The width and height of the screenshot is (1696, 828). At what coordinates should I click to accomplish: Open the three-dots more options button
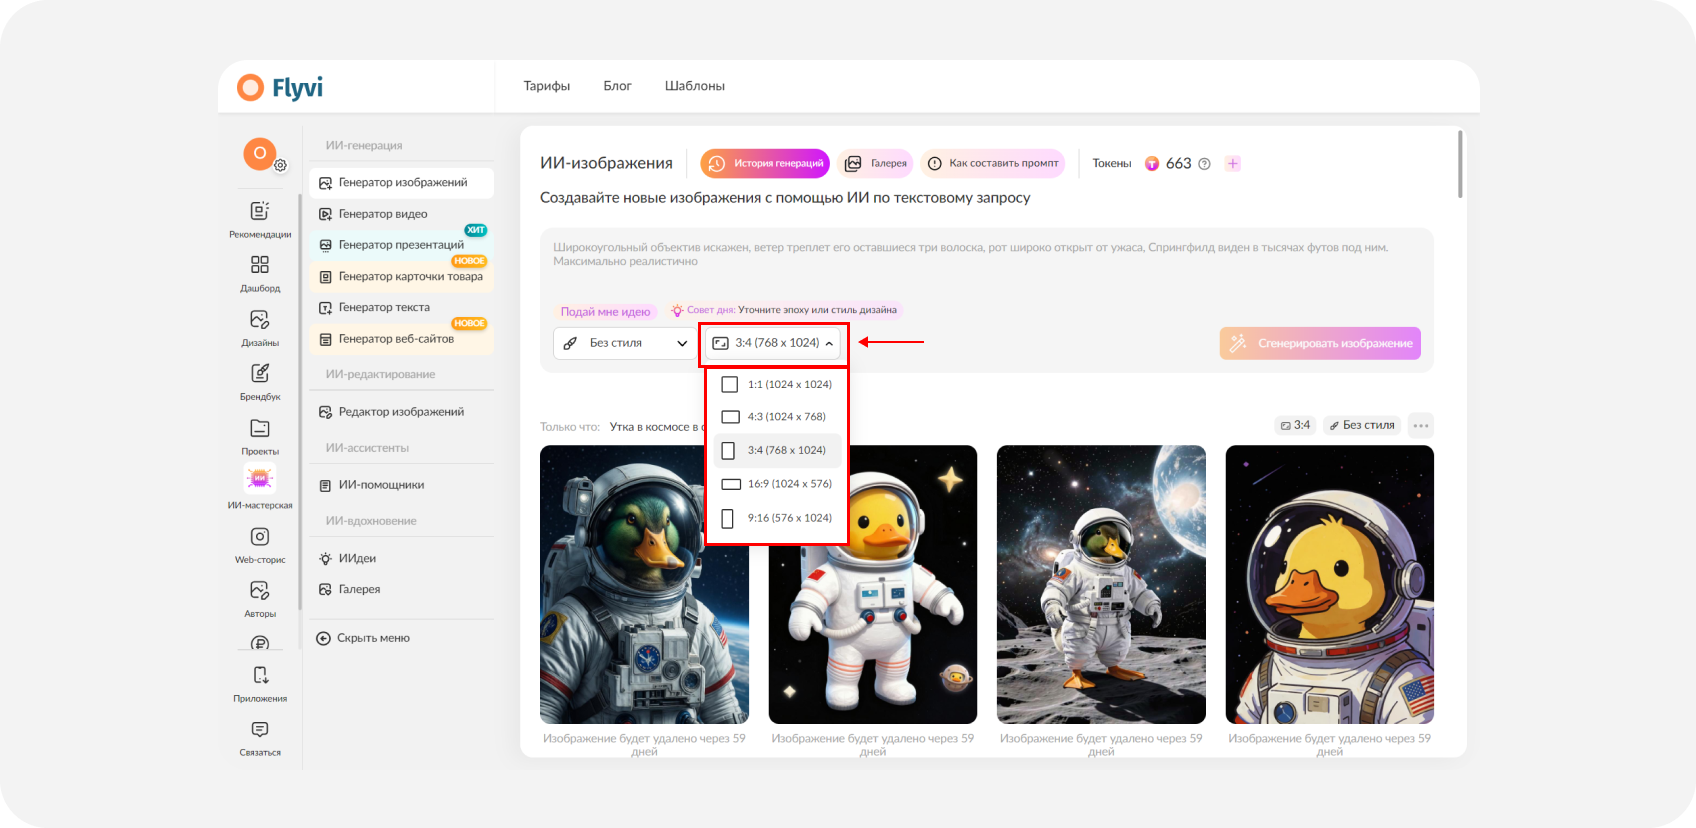click(1421, 425)
